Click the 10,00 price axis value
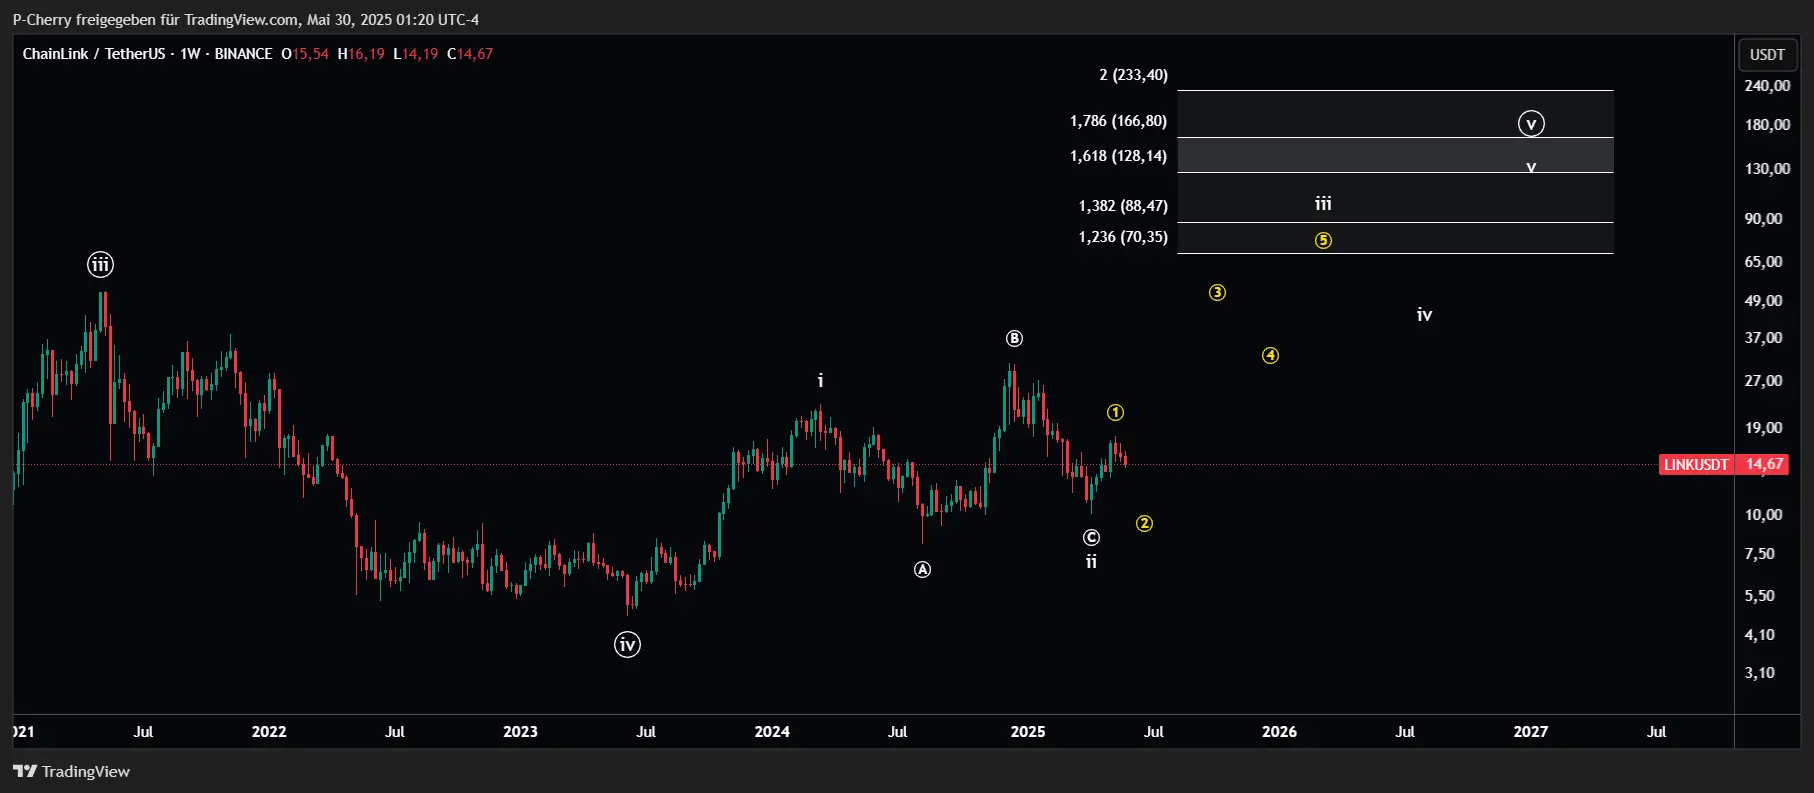This screenshot has height=793, width=1814. 1763,515
